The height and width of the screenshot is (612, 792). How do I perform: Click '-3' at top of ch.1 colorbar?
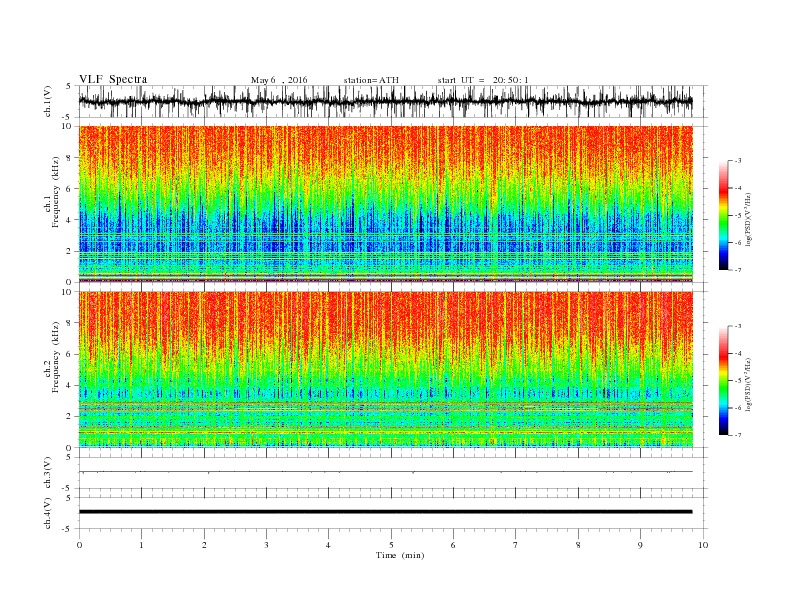pos(738,161)
